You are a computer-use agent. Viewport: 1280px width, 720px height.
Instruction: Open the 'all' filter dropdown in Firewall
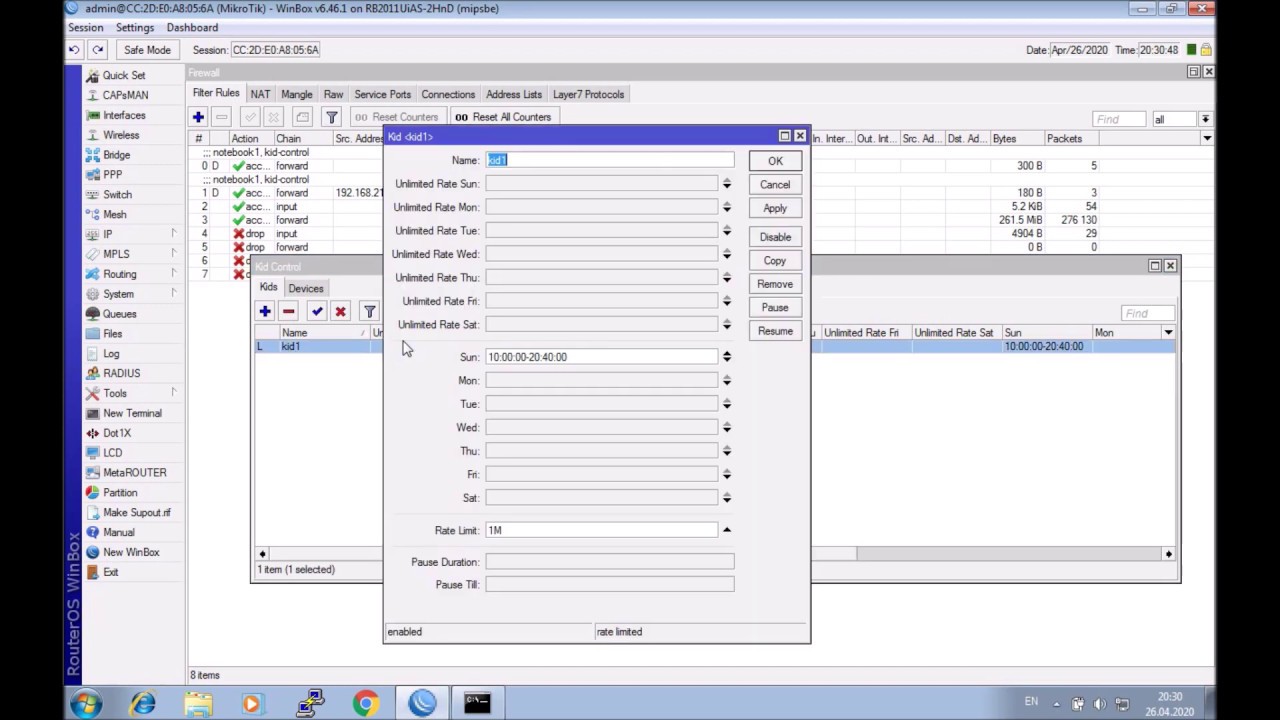[1205, 119]
